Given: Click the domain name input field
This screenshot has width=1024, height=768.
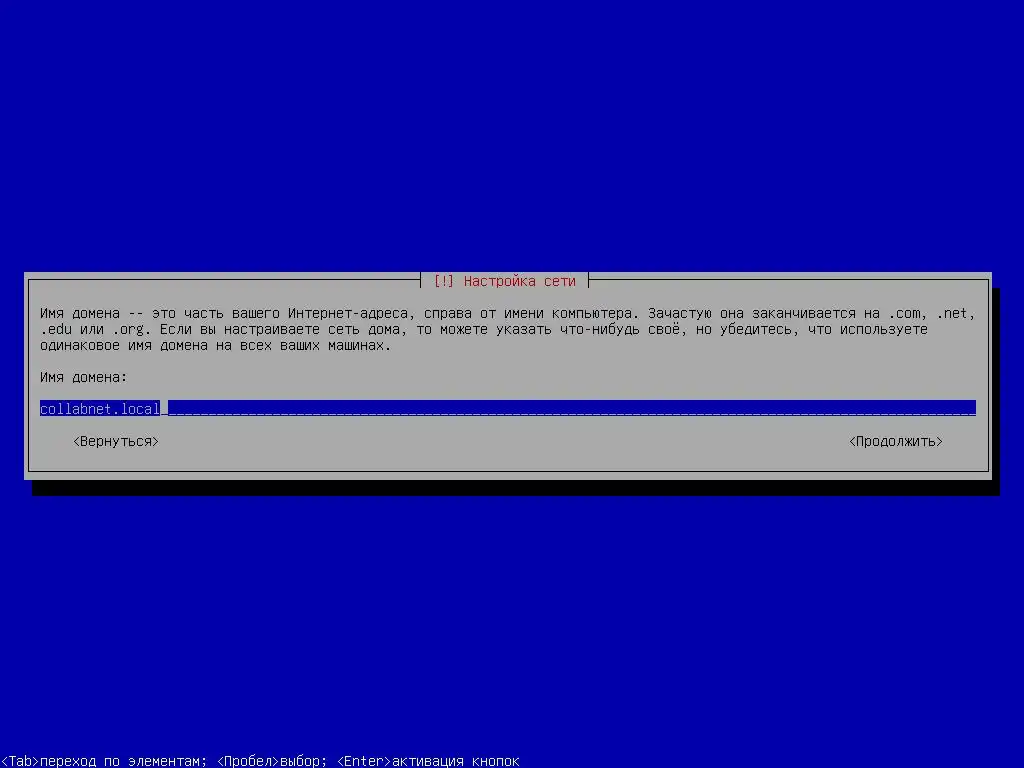Looking at the screenshot, I should (x=507, y=409).
